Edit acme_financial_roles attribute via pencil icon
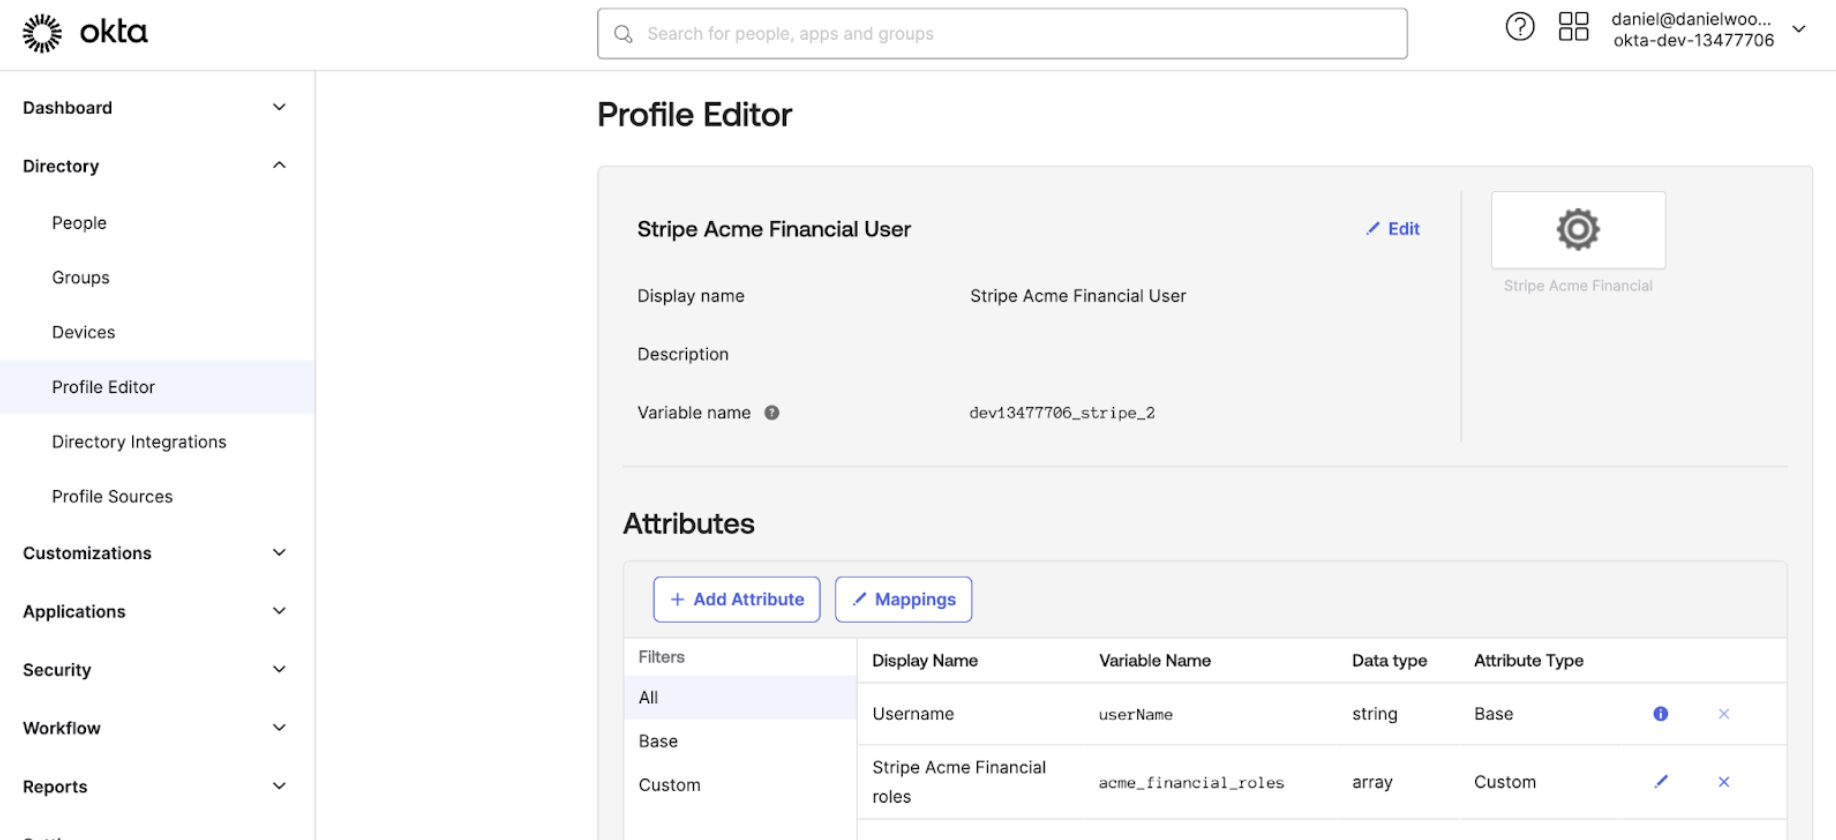Screen dimensions: 1836x840 click(x=1661, y=782)
